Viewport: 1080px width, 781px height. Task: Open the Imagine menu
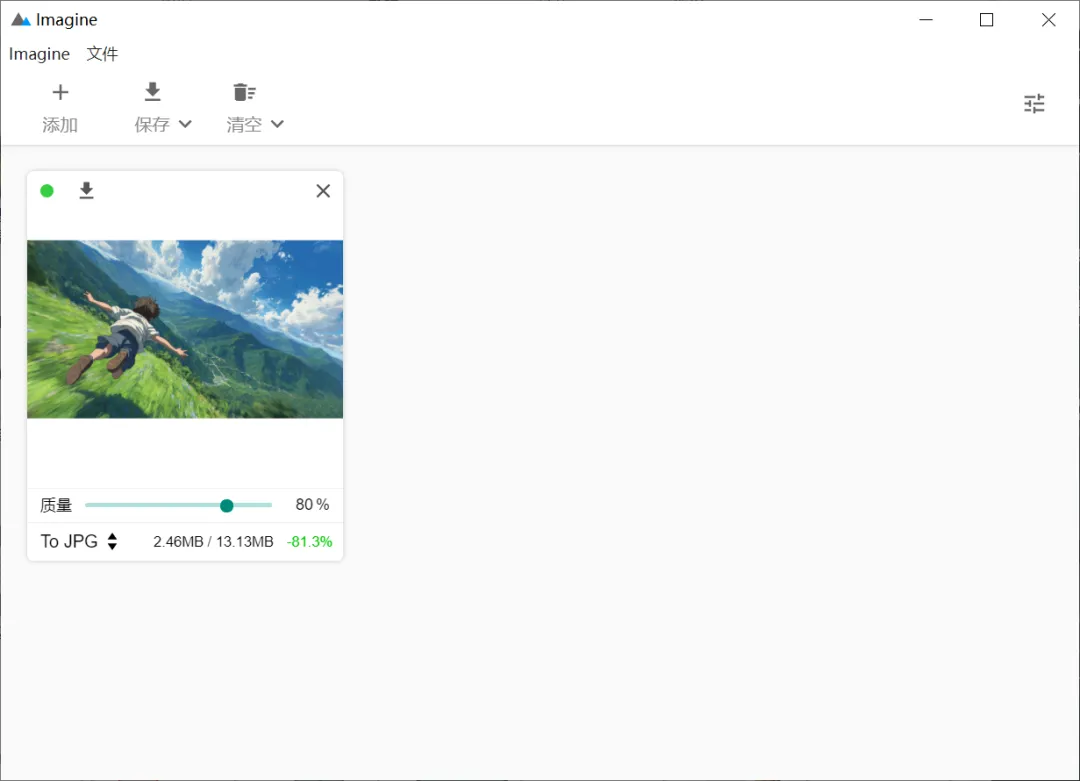(x=39, y=54)
